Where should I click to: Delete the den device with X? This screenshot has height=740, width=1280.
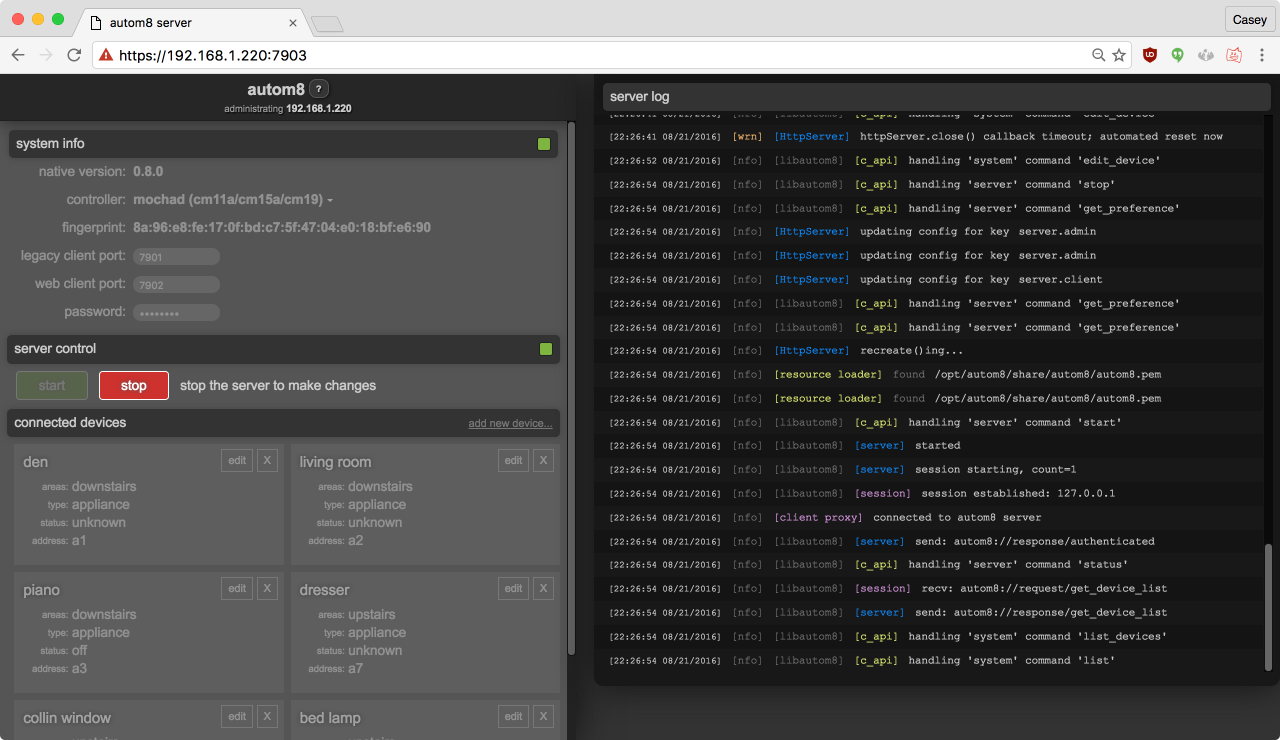[267, 460]
